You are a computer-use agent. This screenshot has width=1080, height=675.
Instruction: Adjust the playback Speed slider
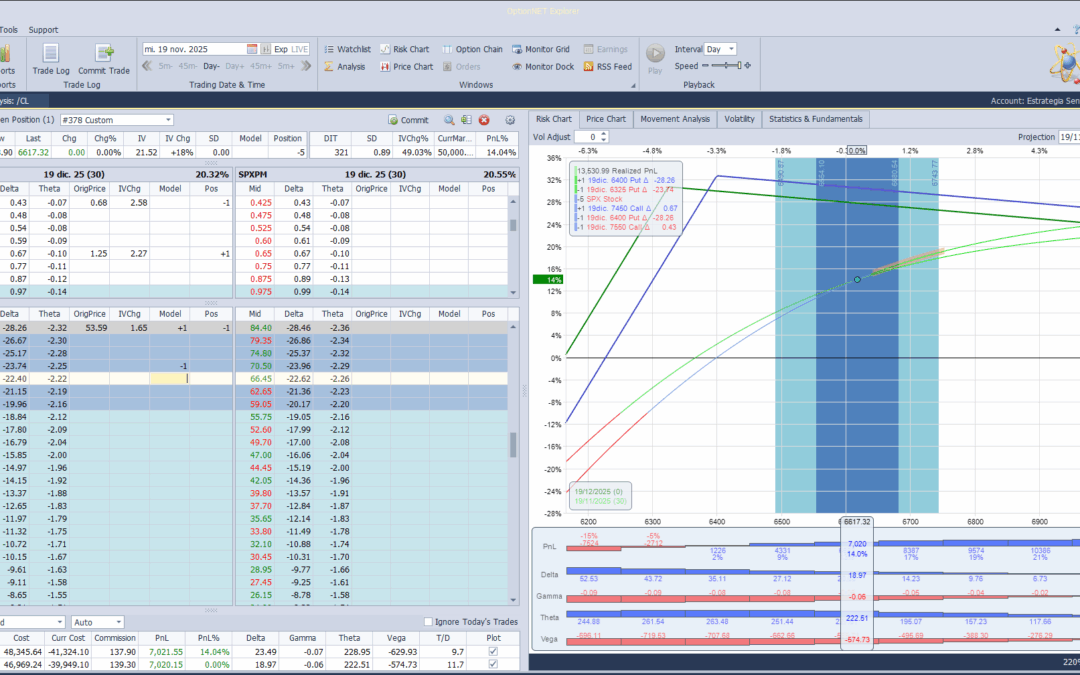(x=727, y=65)
